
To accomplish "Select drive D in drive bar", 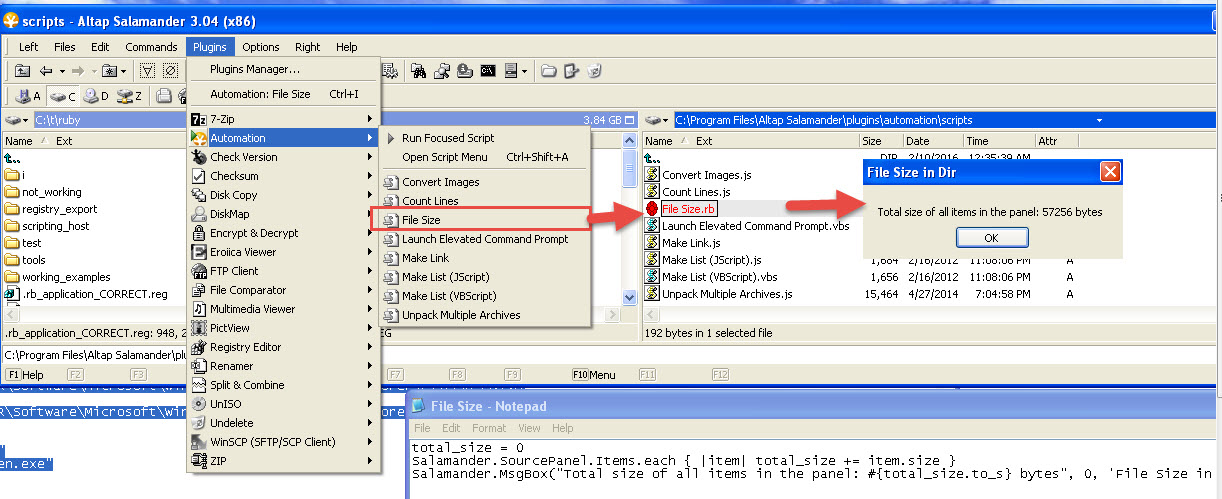I will 95,96.
